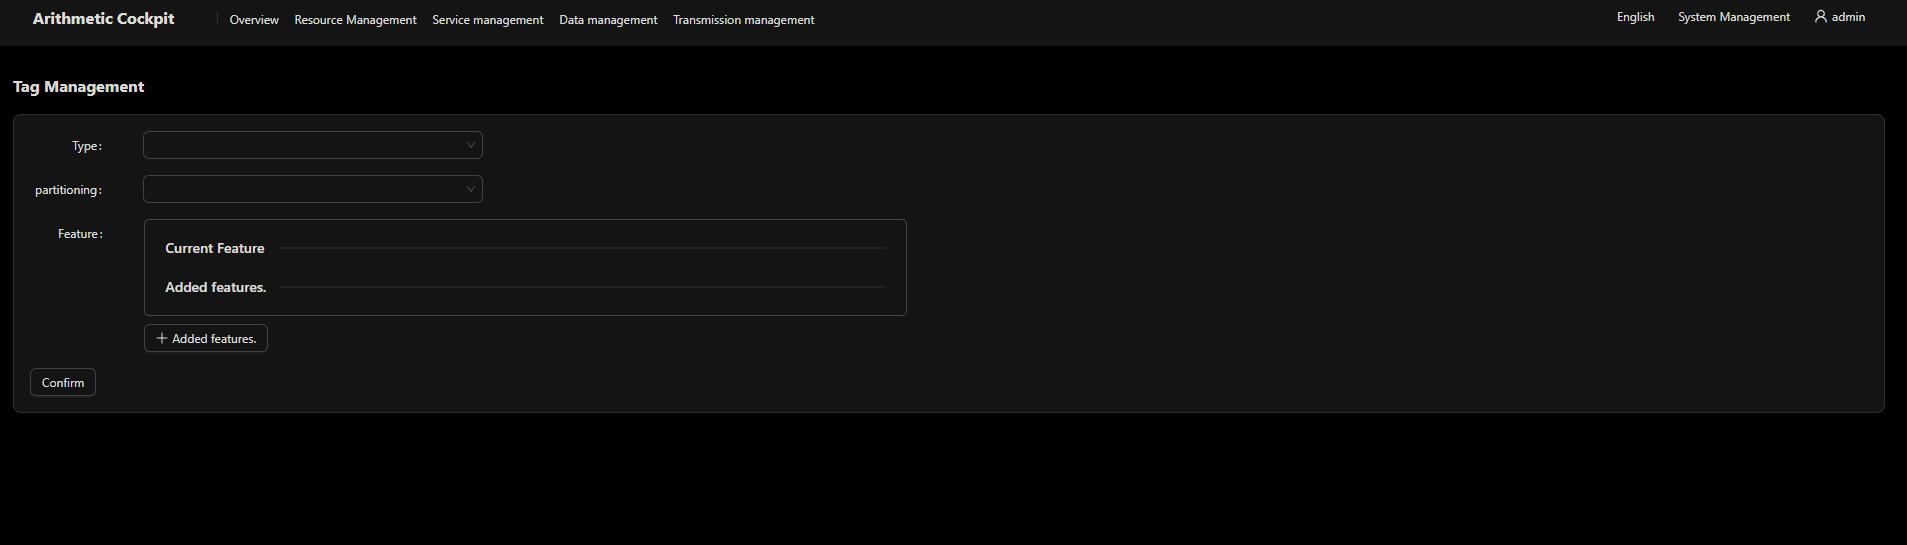
Task: Click the Confirm button
Action: [x=63, y=382]
